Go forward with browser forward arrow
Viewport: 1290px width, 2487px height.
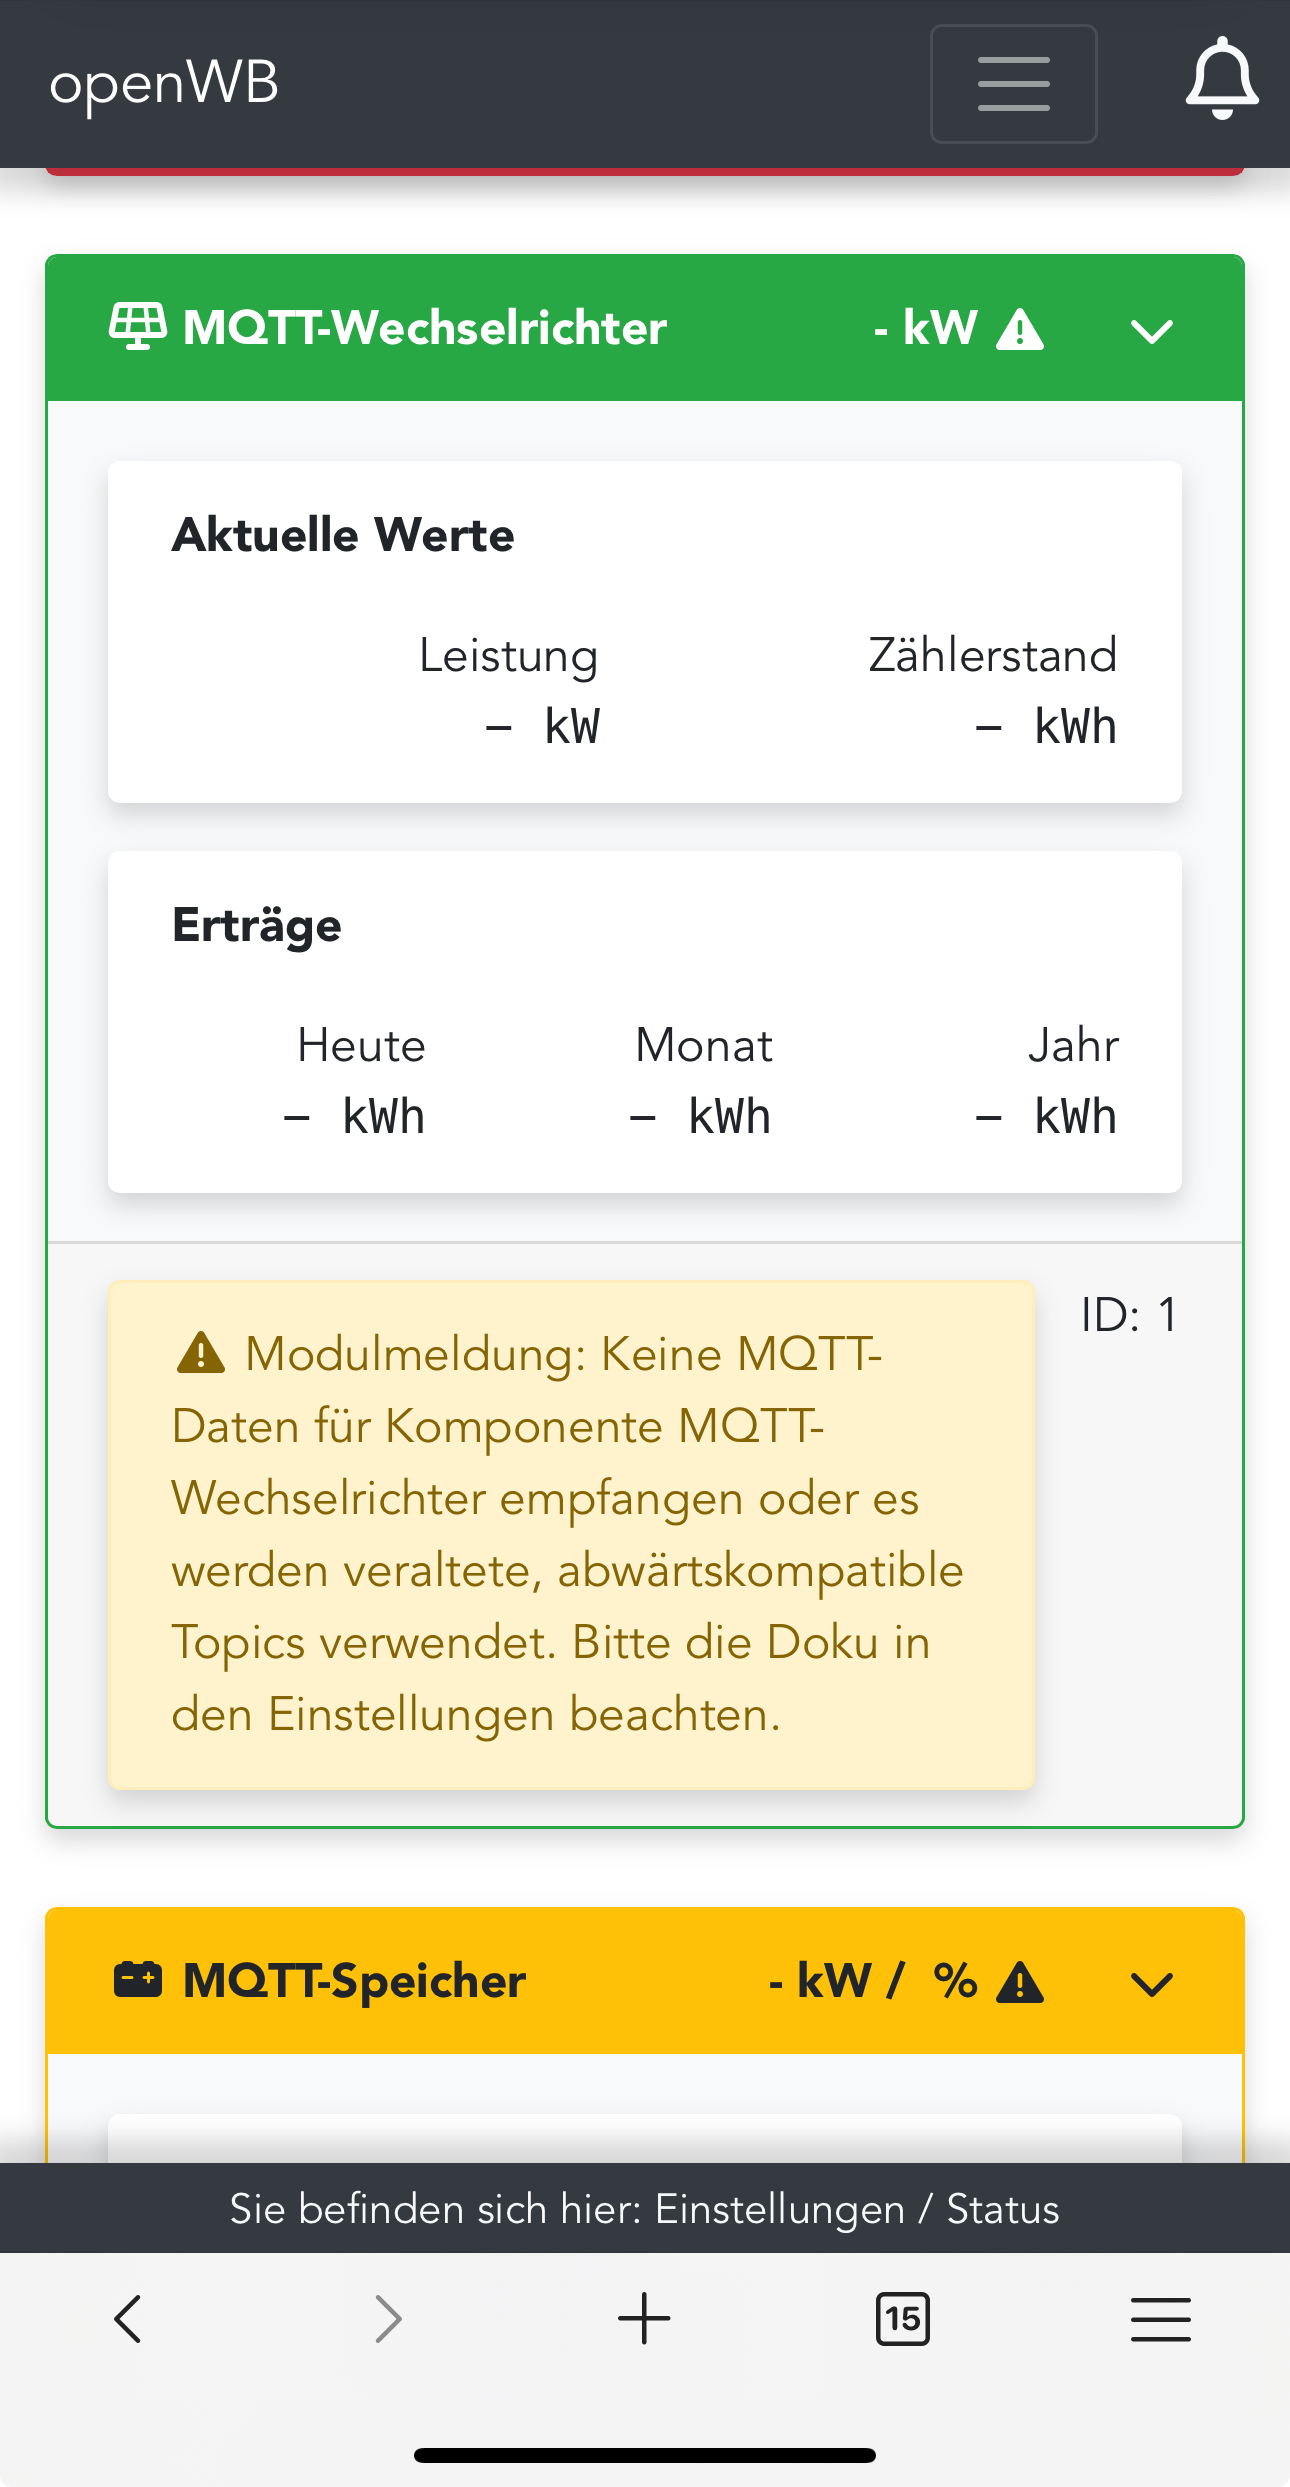click(x=387, y=2318)
